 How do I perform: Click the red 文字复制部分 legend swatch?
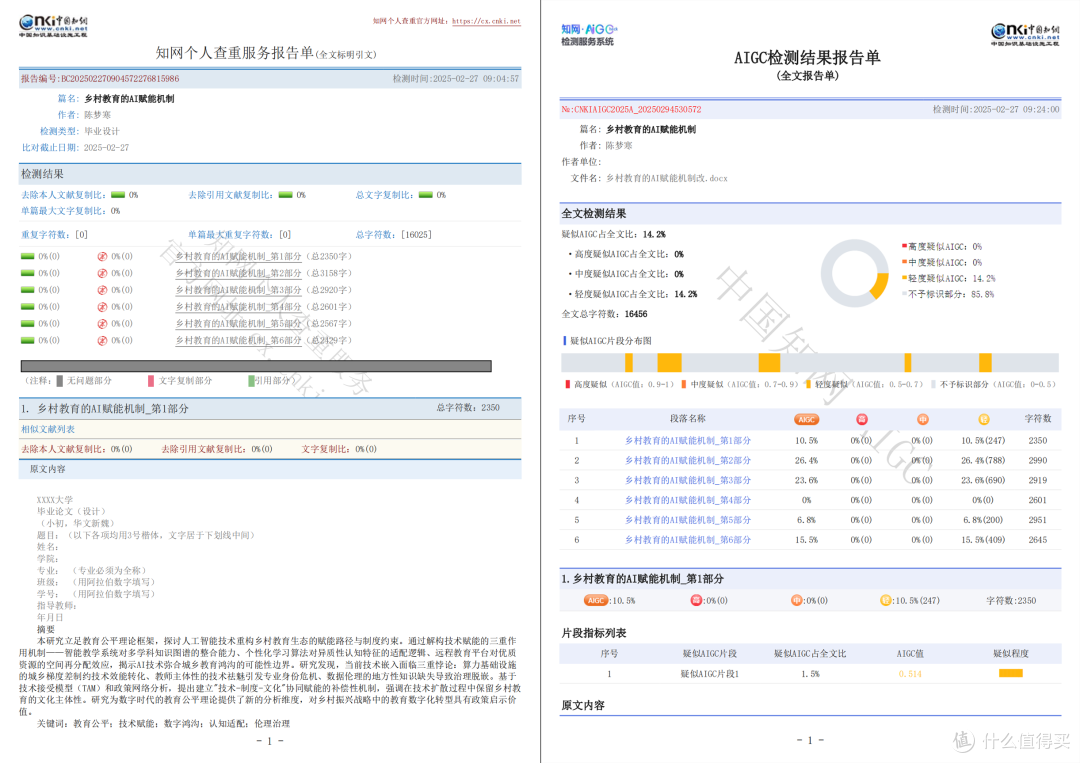coord(151,381)
